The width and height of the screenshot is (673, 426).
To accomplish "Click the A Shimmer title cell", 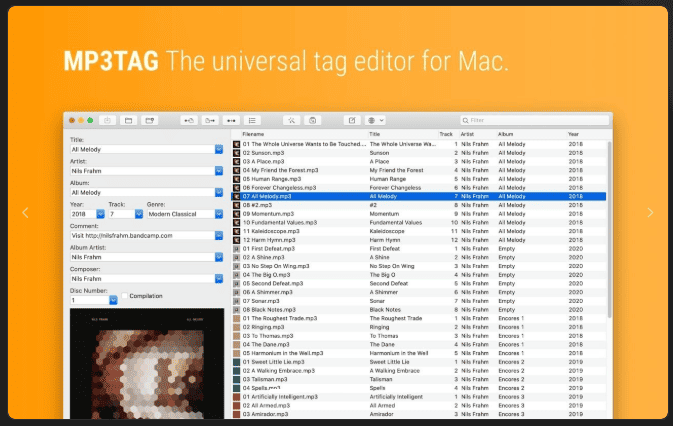I will pos(383,292).
